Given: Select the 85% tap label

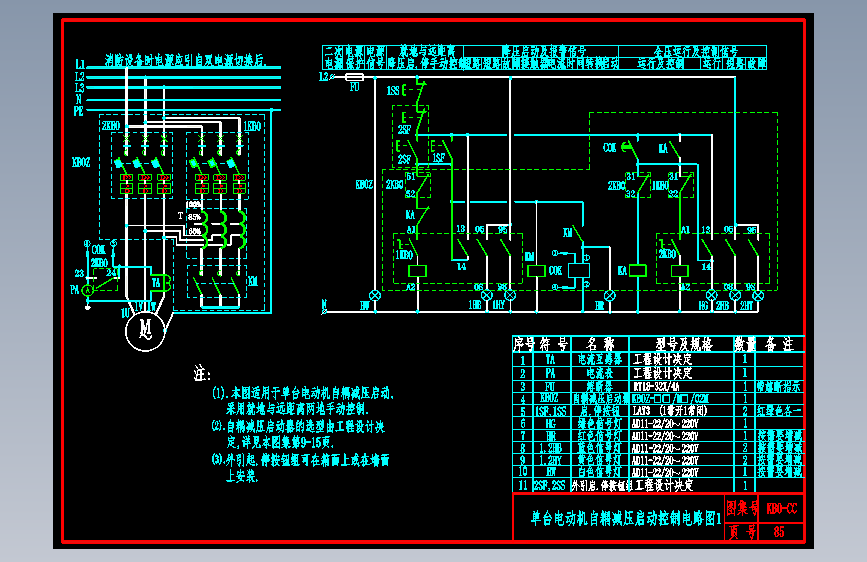Looking at the screenshot, I should click(x=194, y=217).
